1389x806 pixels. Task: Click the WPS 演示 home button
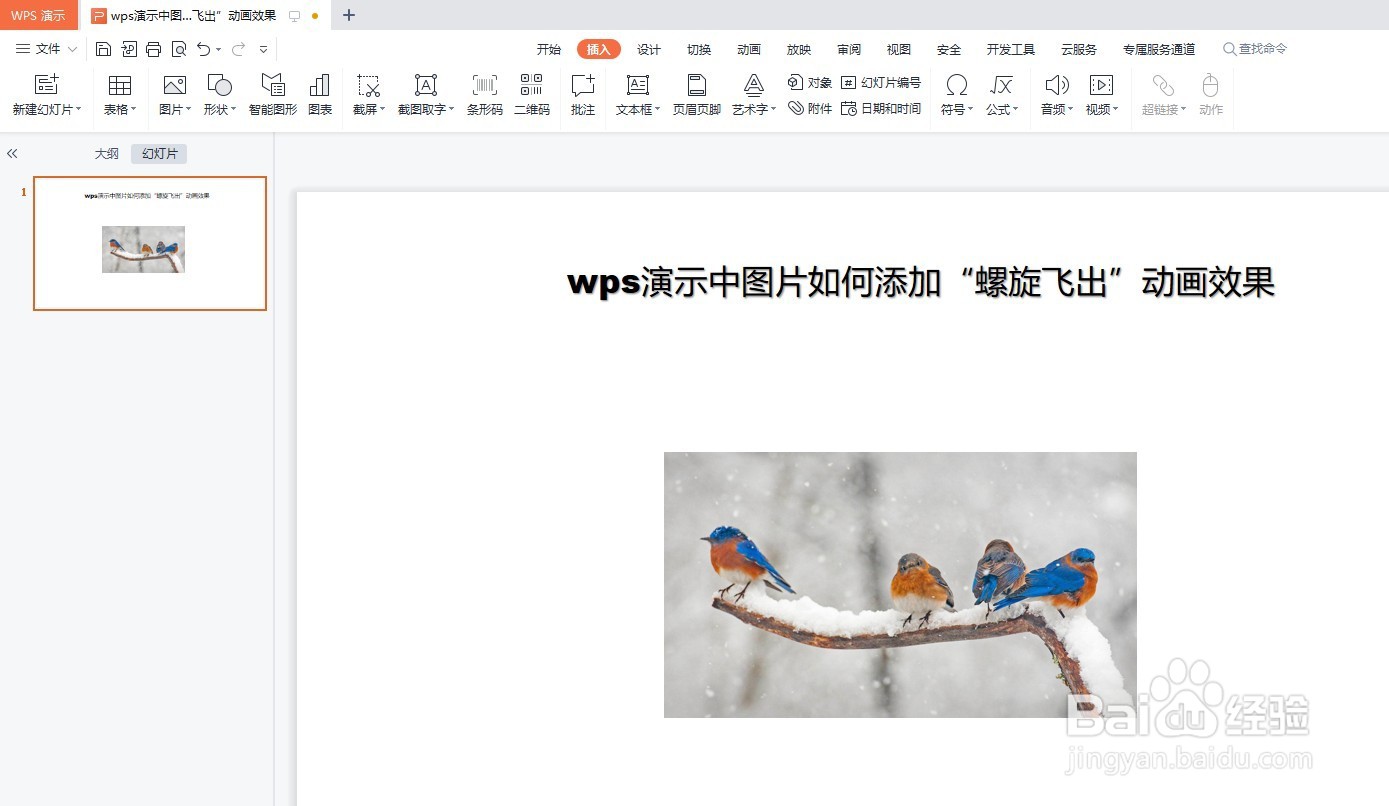[x=38, y=15]
